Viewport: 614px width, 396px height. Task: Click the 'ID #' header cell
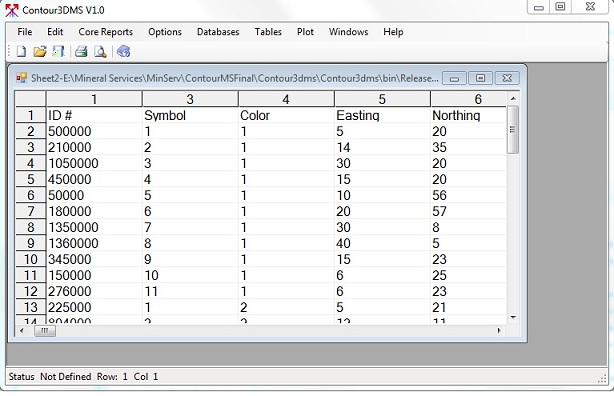pyautogui.click(x=94, y=115)
